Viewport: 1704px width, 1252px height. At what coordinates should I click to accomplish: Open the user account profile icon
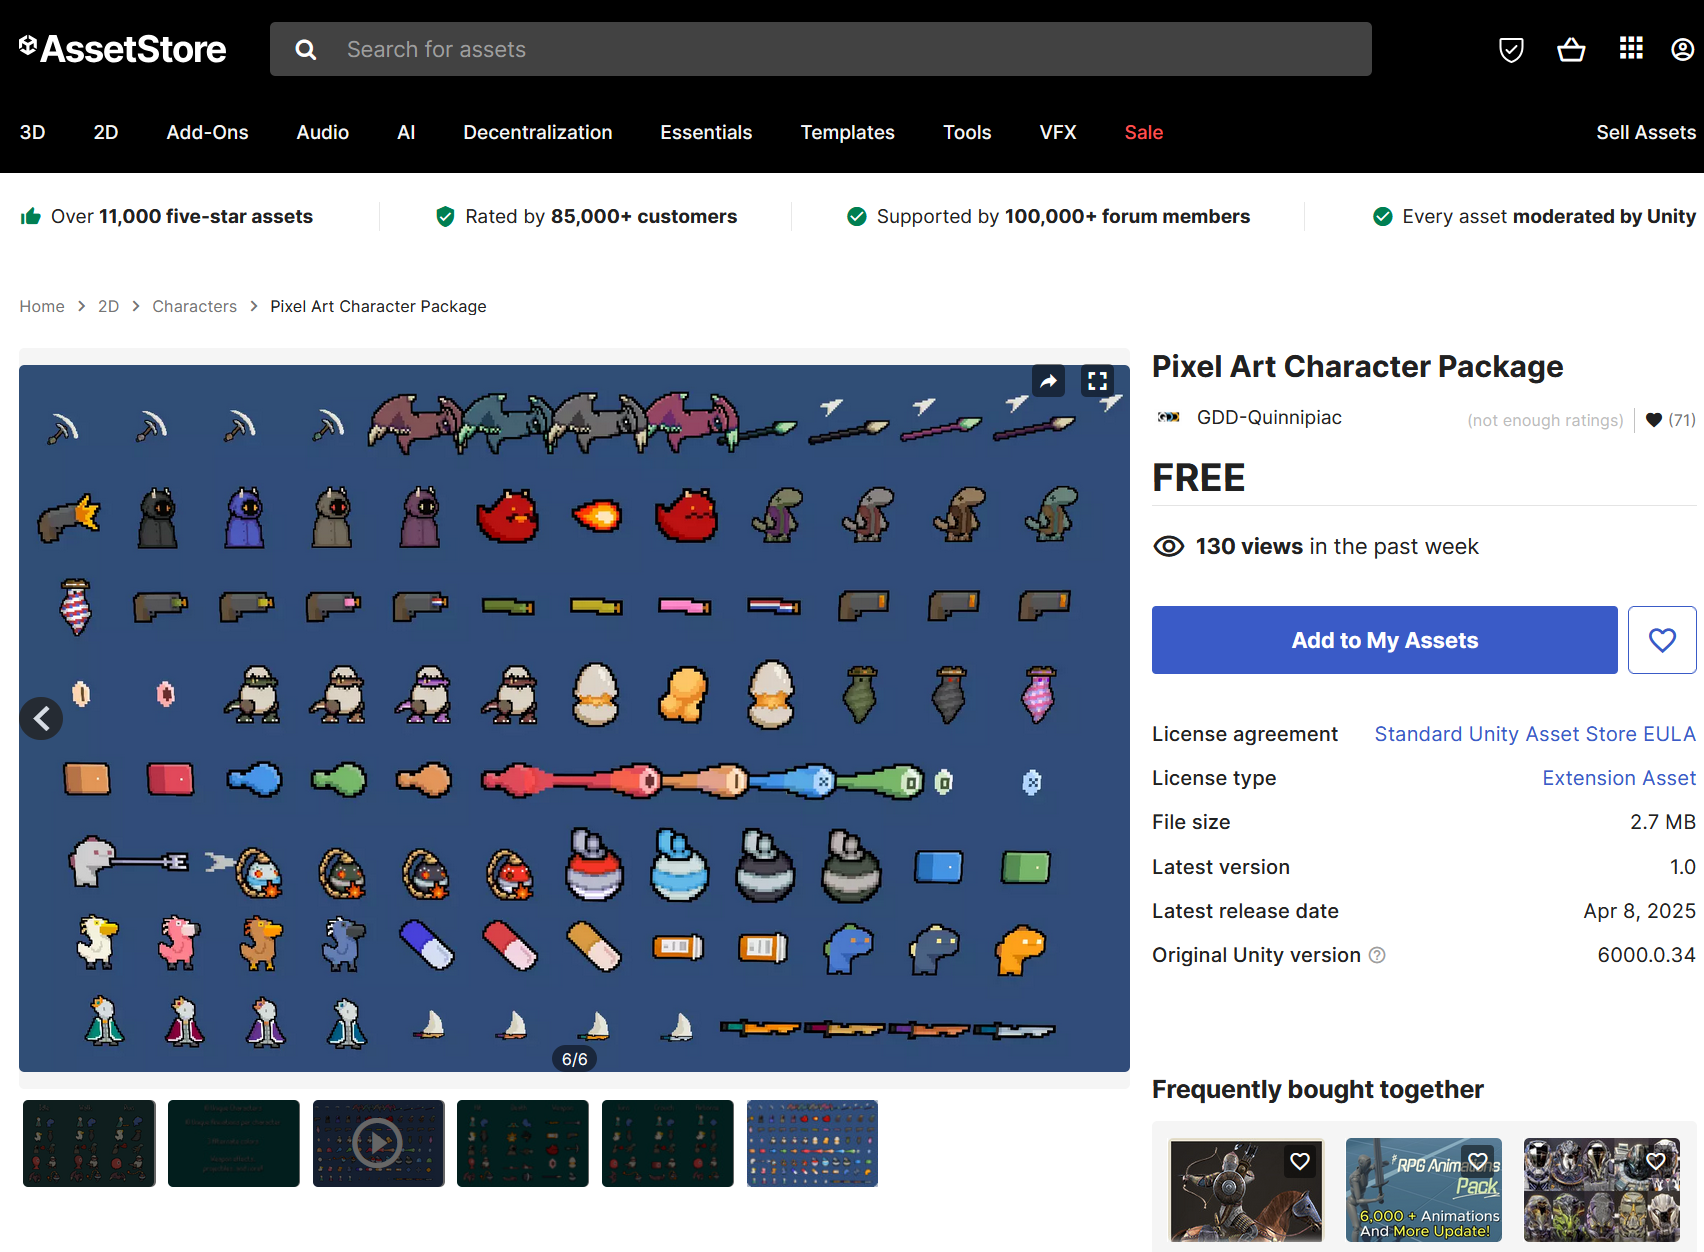pos(1683,49)
